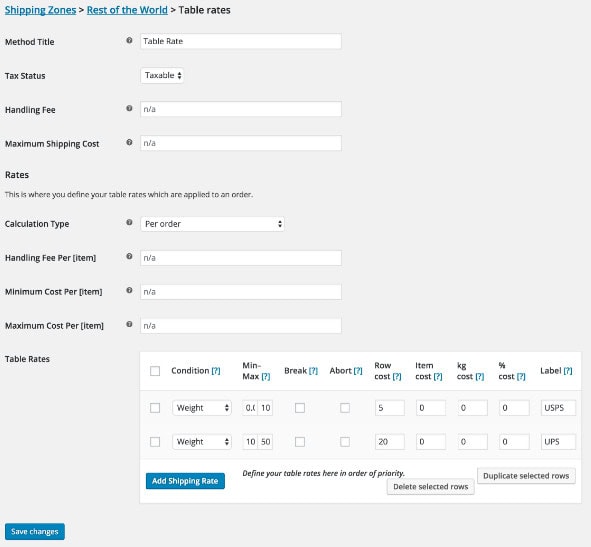Select the UPS rate row checkbox

[x=155, y=442]
